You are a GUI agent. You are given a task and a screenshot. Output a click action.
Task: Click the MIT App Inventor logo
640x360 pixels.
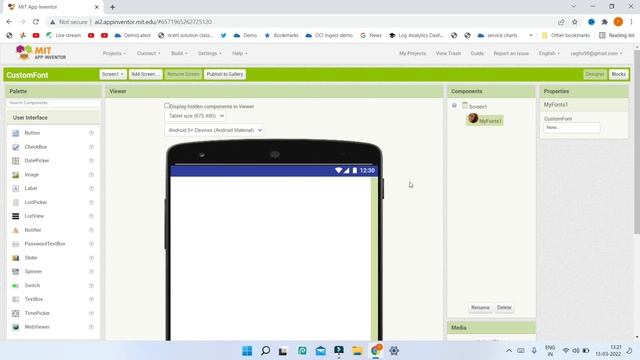(40, 53)
